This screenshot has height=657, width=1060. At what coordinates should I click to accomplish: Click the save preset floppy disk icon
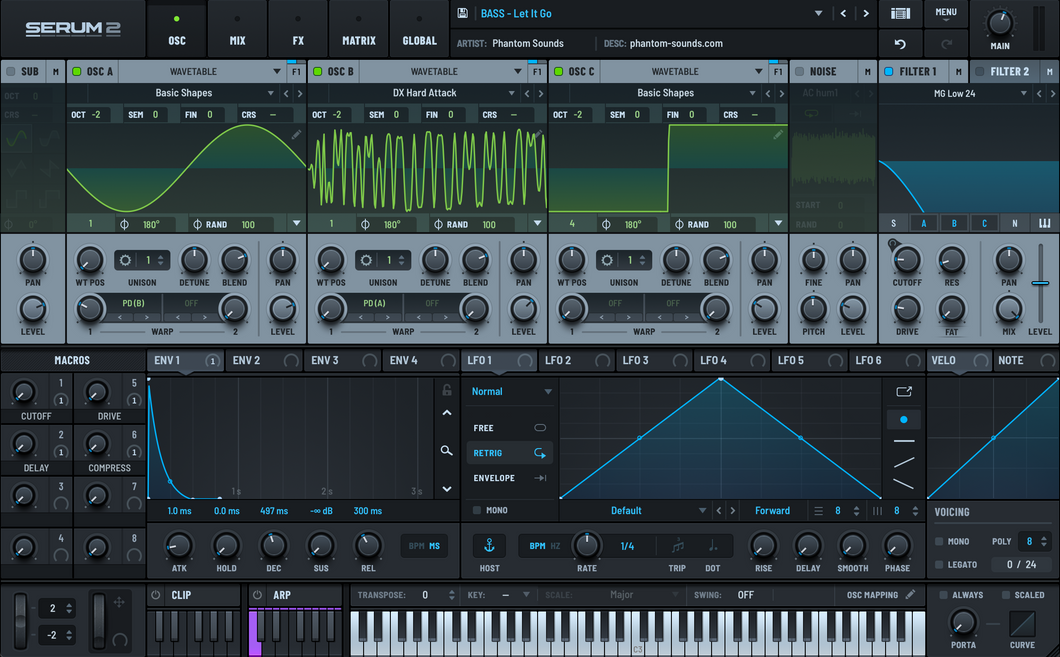coord(462,14)
